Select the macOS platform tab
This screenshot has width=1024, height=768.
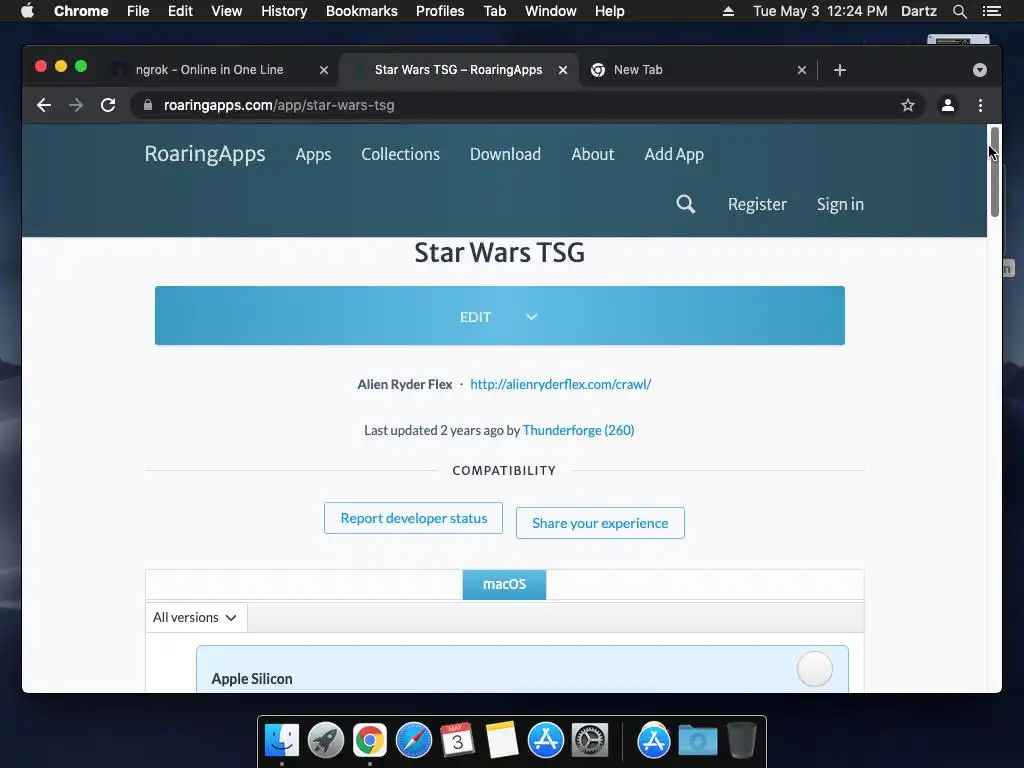tap(504, 584)
